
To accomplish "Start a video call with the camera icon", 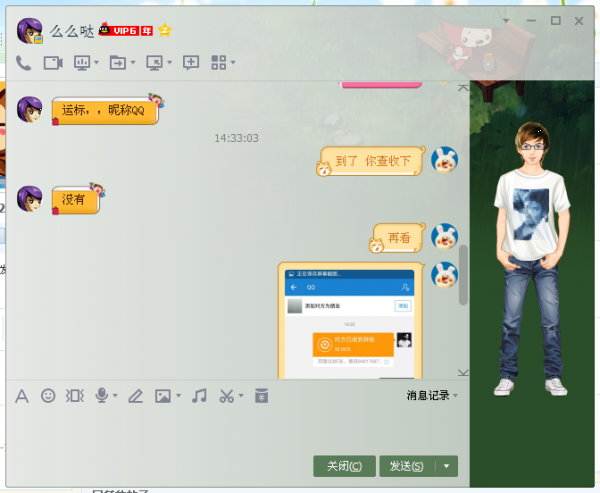I will coord(53,63).
